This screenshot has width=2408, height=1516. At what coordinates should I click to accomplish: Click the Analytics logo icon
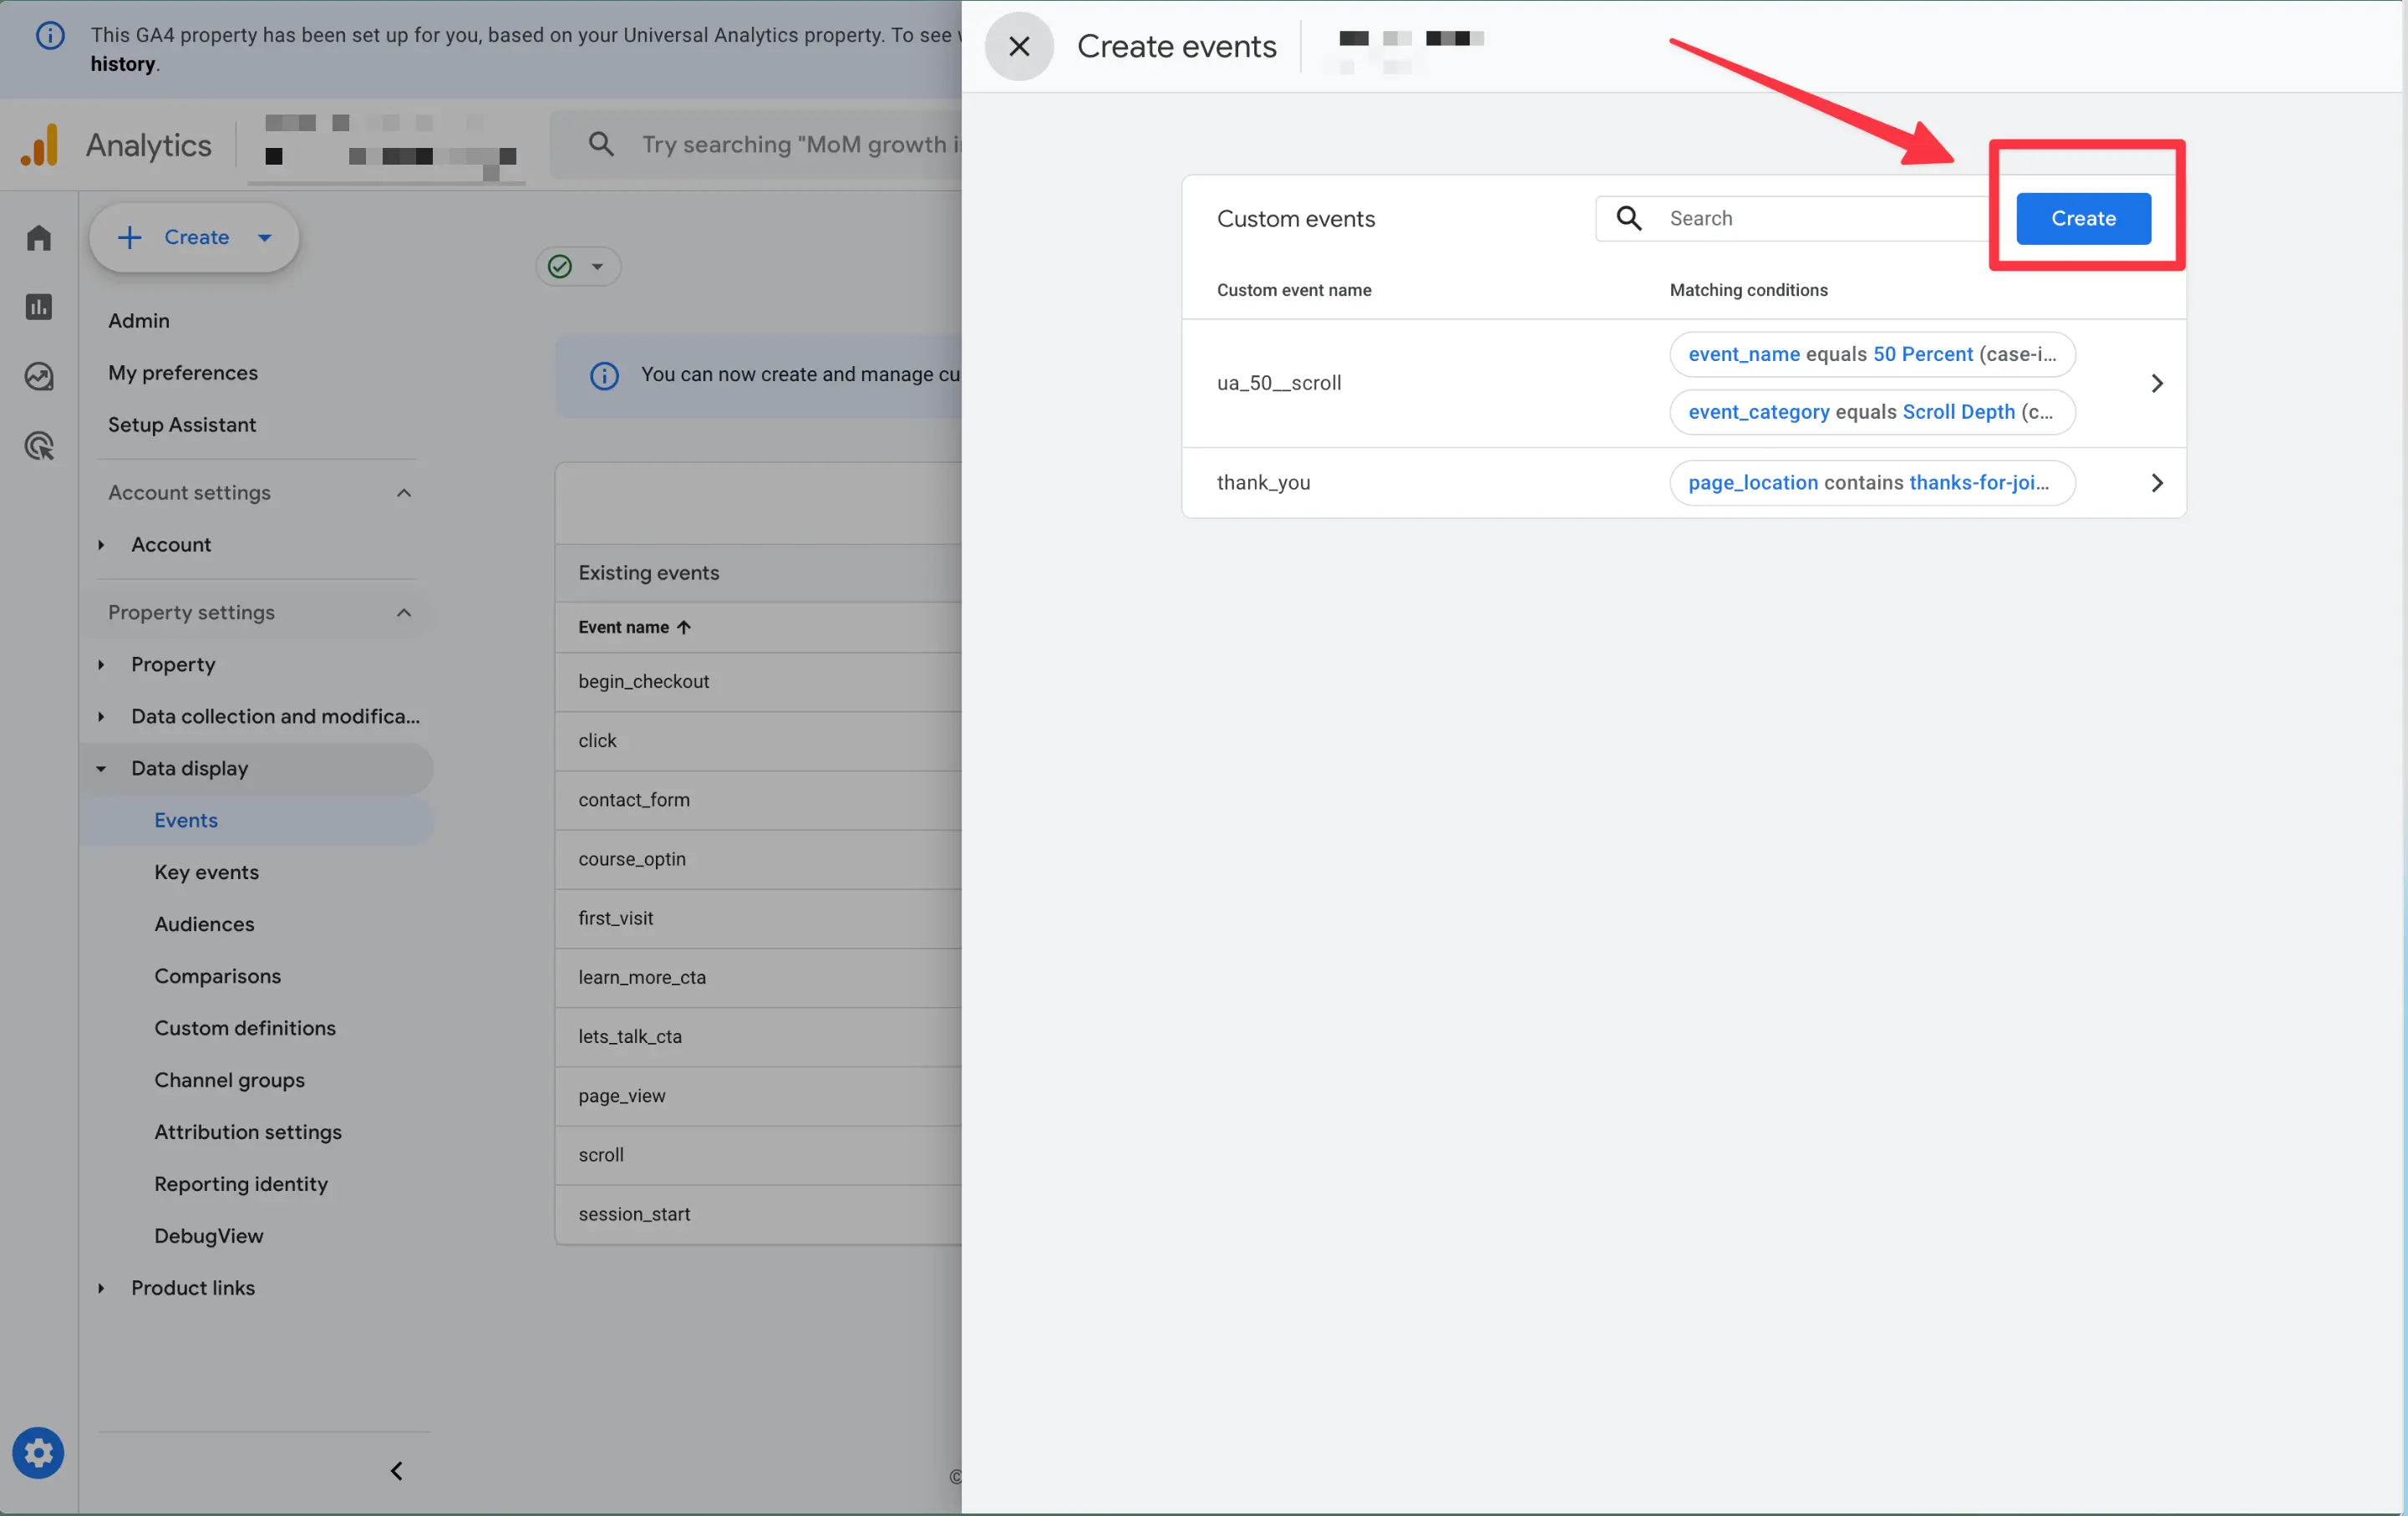click(40, 145)
